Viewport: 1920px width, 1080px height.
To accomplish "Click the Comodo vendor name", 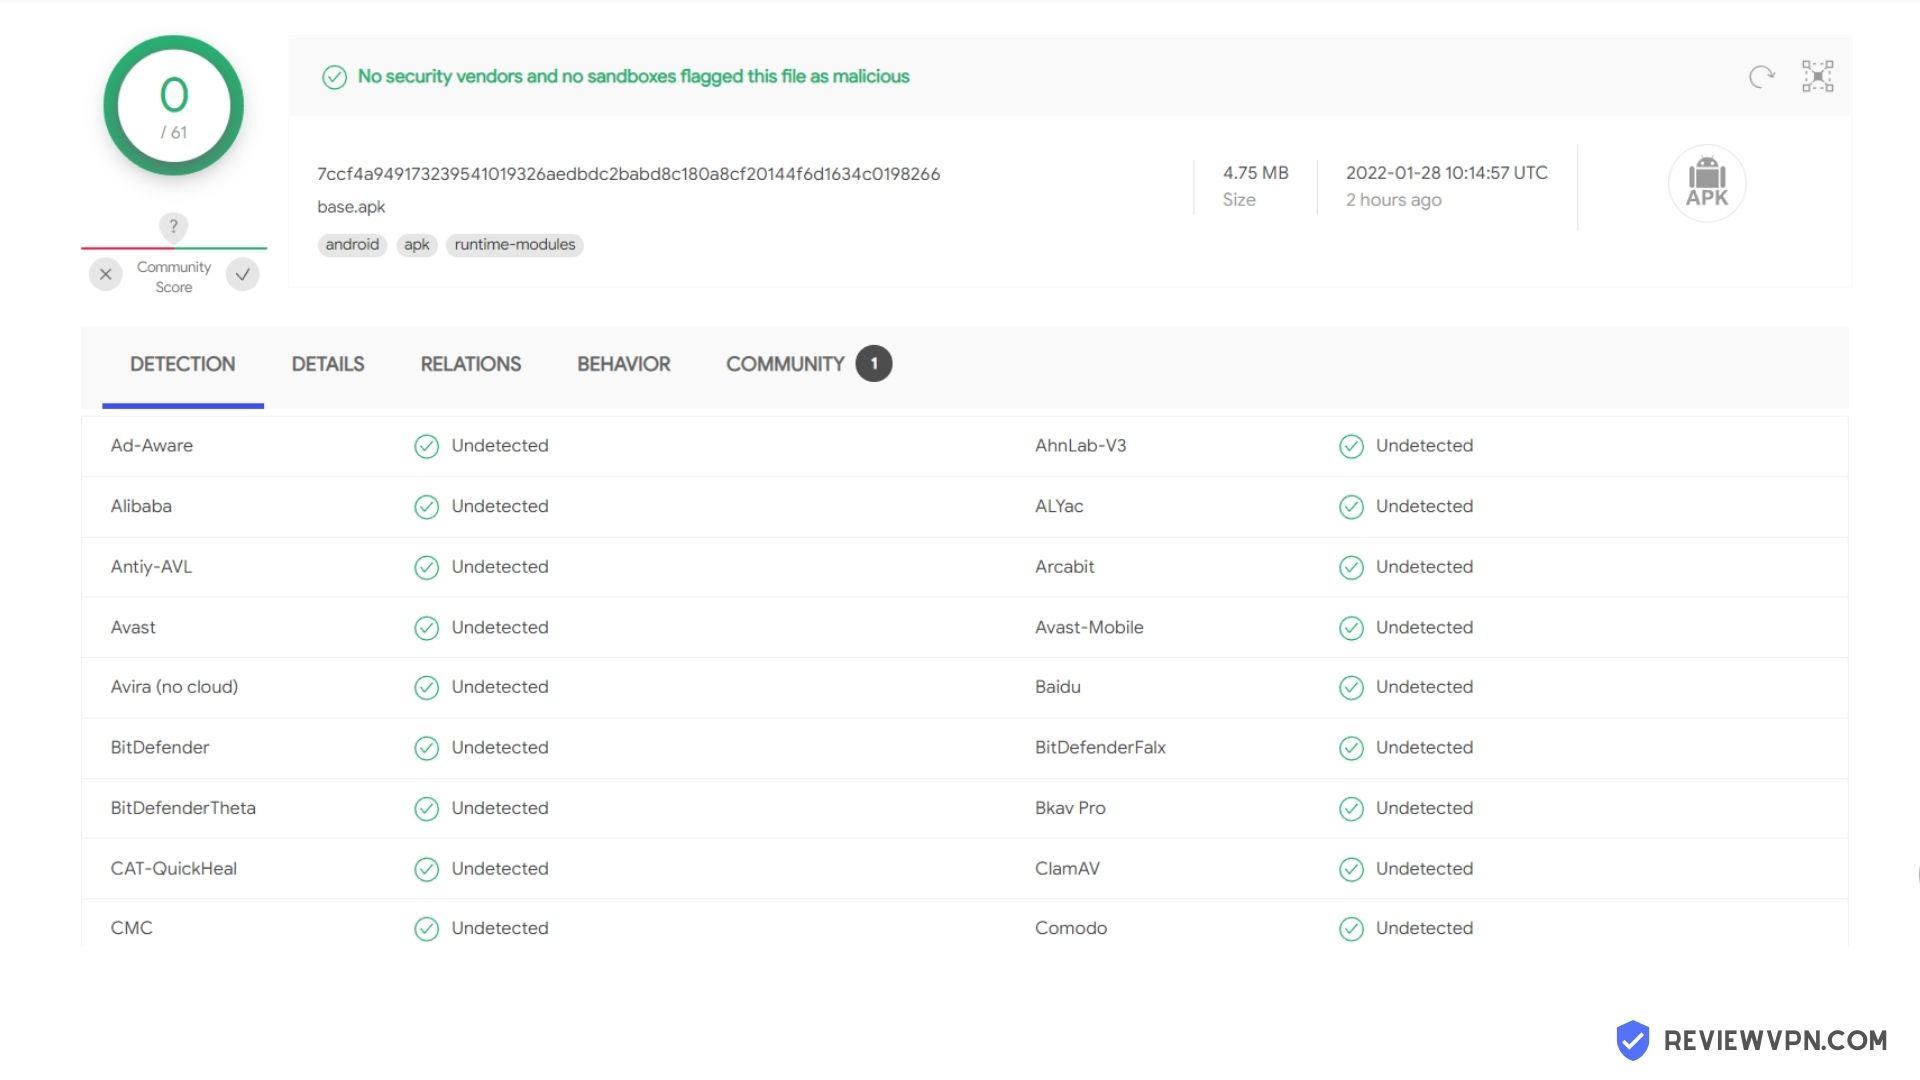I will 1070,929.
